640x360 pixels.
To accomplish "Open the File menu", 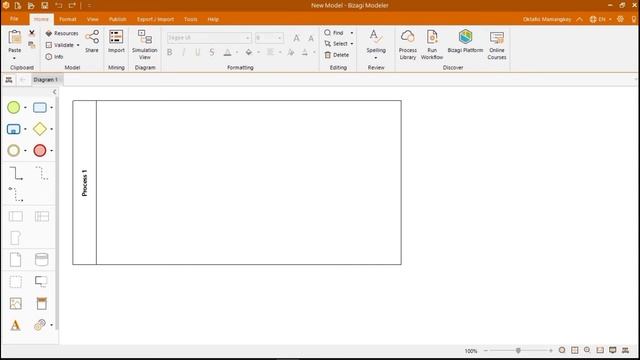I will (x=14, y=19).
